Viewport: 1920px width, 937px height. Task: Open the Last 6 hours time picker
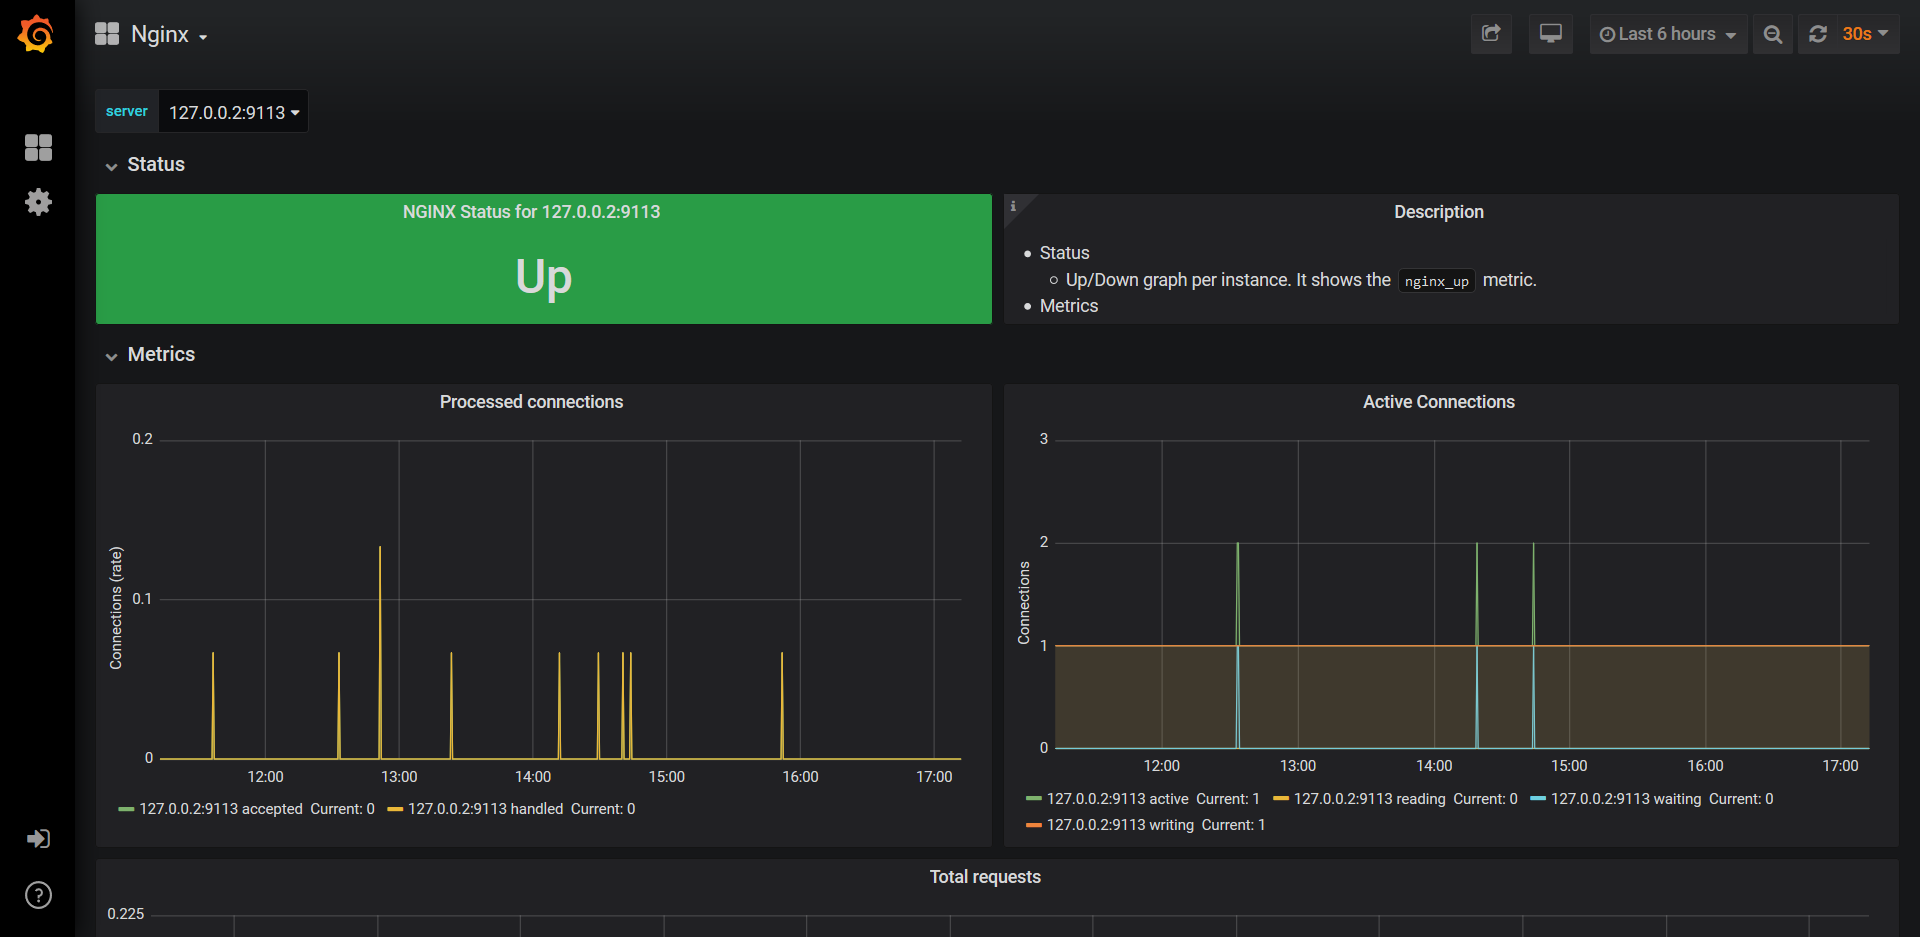[x=1667, y=34]
